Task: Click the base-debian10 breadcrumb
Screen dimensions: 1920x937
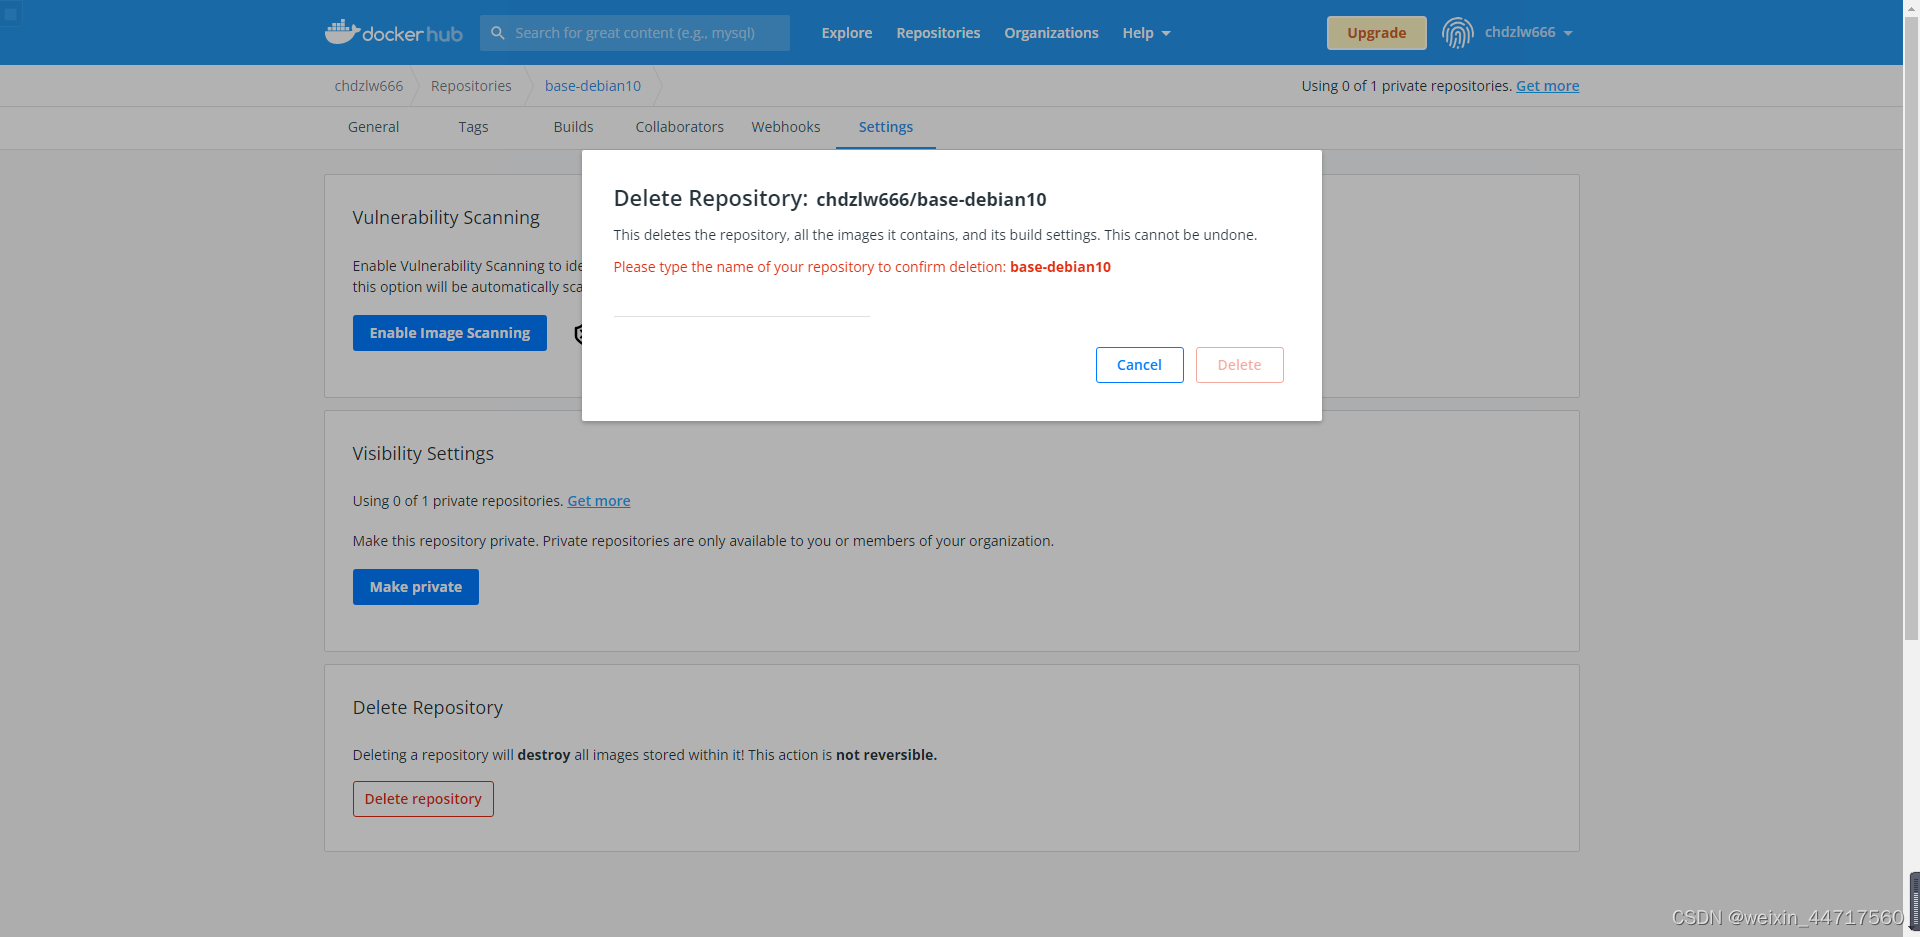Action: point(593,86)
